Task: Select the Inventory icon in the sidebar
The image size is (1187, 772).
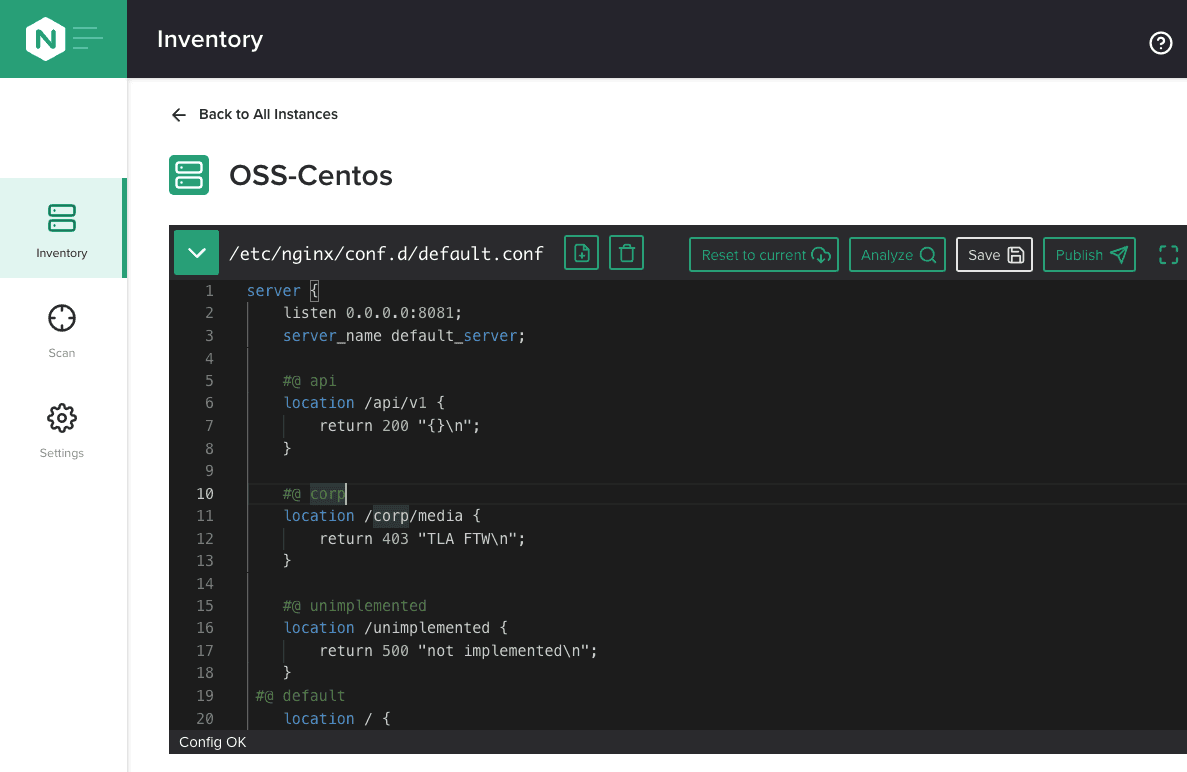Action: [x=61, y=218]
